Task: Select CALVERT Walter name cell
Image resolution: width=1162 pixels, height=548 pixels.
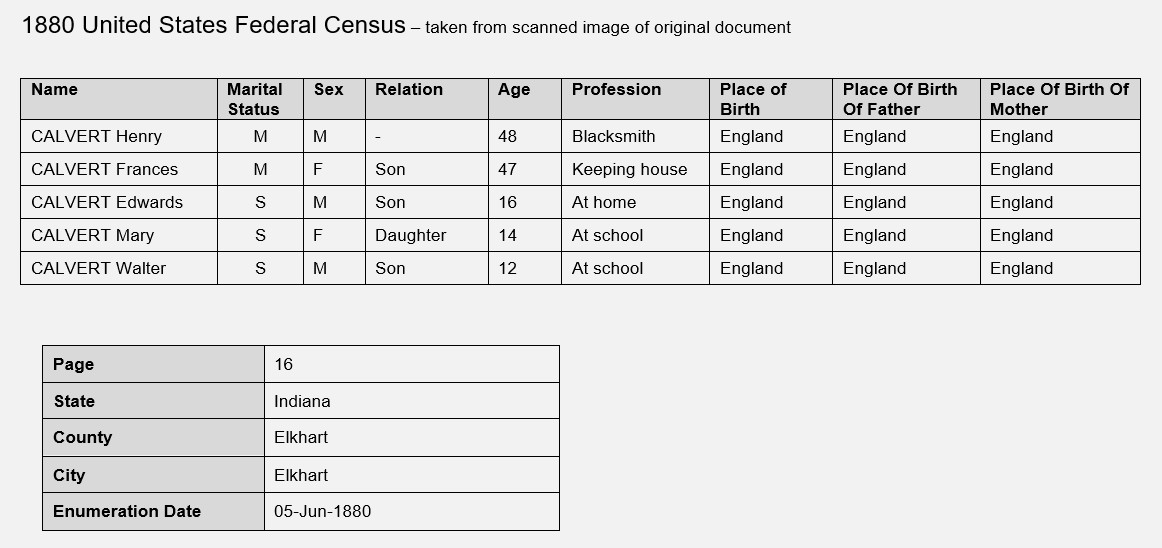Action: tap(119, 268)
